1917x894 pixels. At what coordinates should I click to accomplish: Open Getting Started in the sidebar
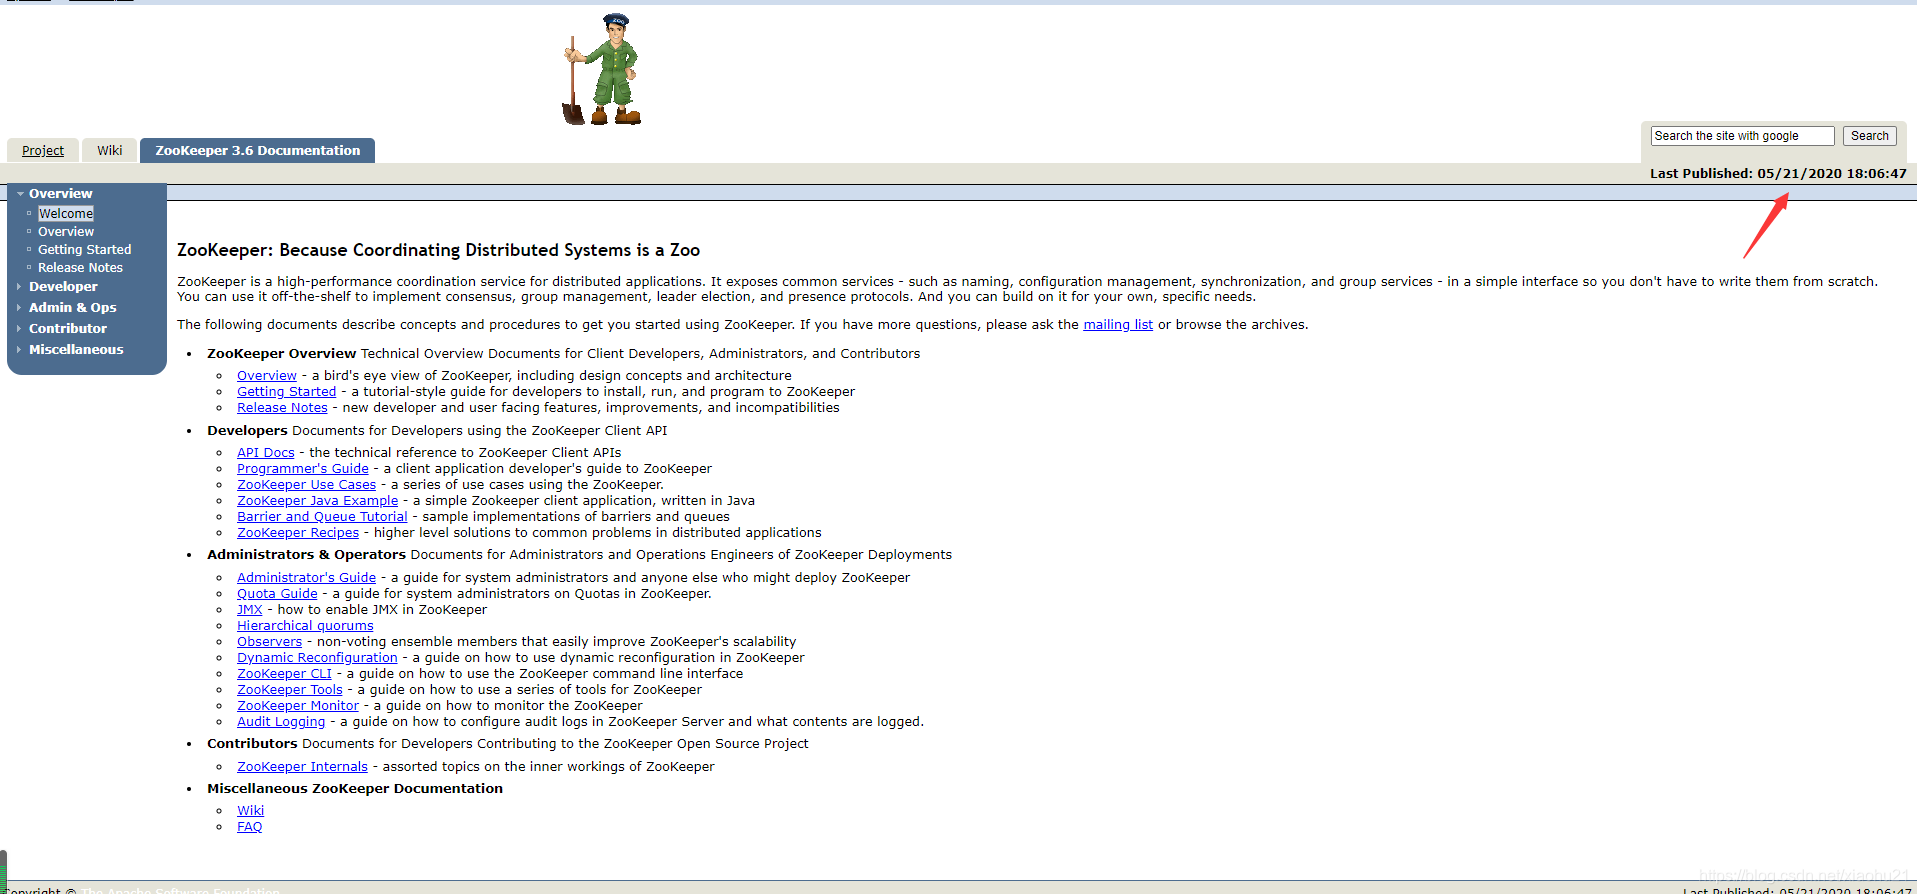point(85,250)
